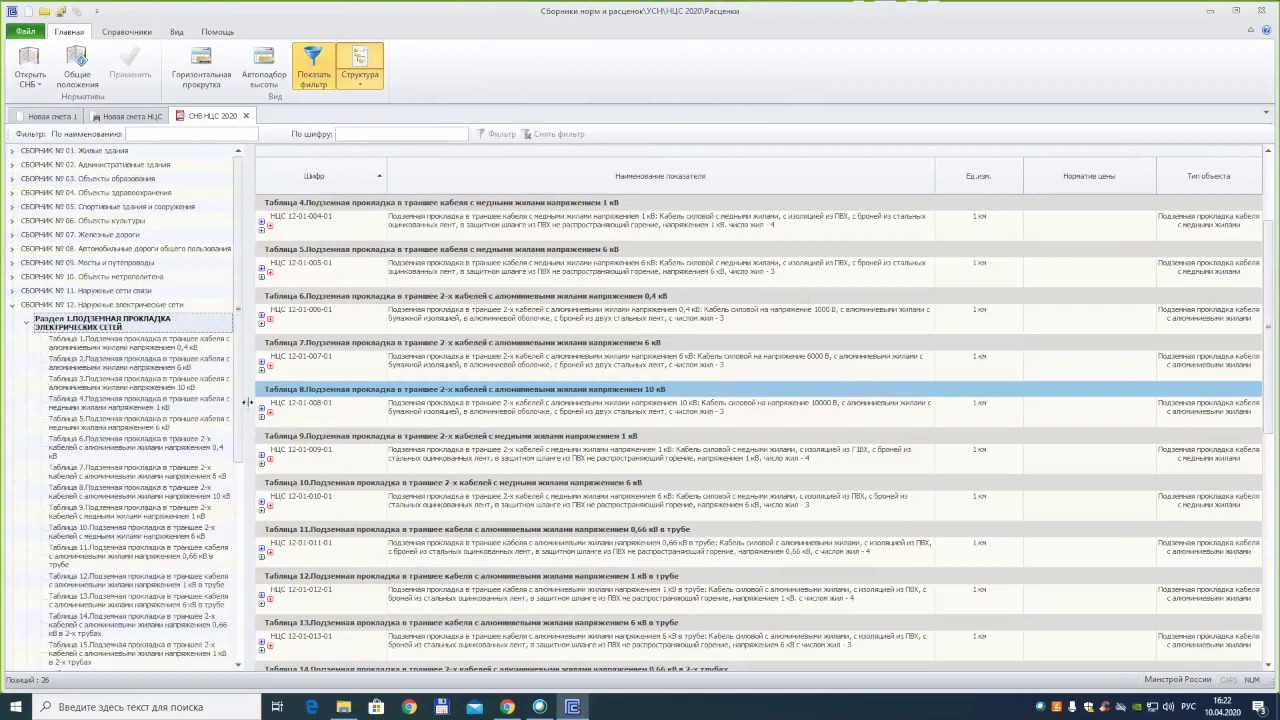Click the Норматив цены column header
This screenshot has height=720, width=1280.
1089,176
